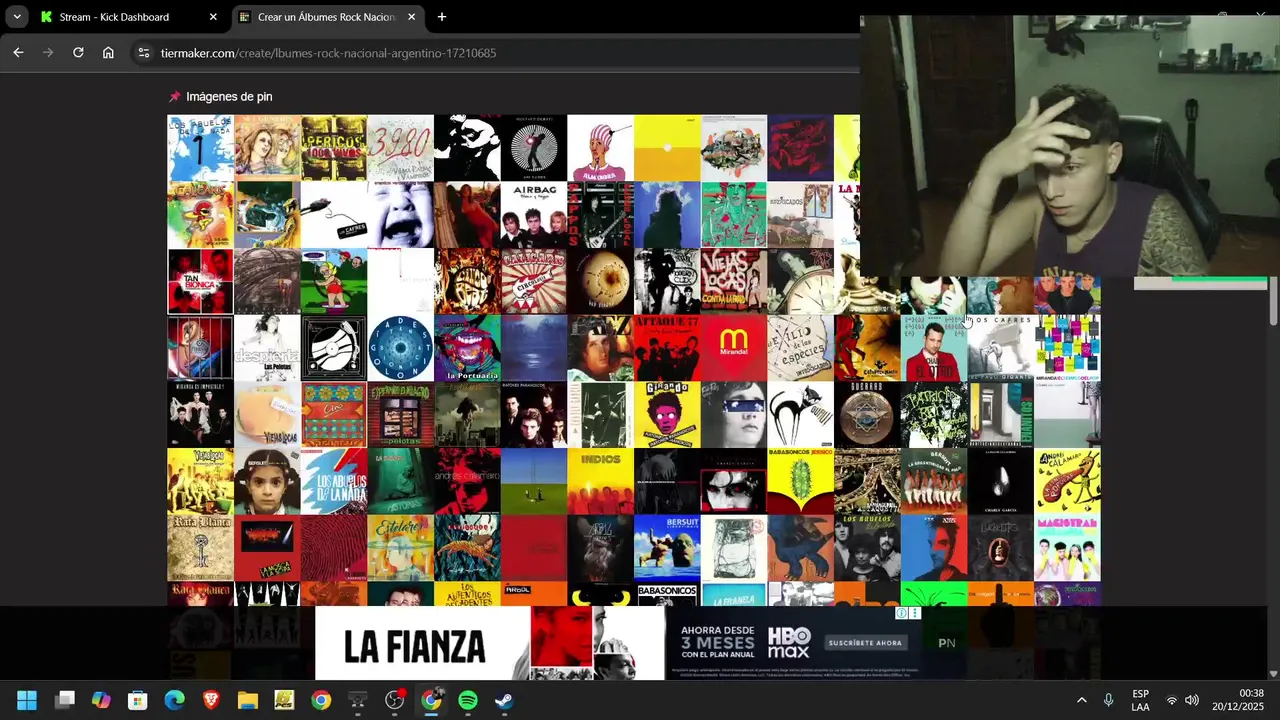This screenshot has width=1280, height=720.
Task: Select the red Miranda! M cover
Action: click(x=734, y=348)
